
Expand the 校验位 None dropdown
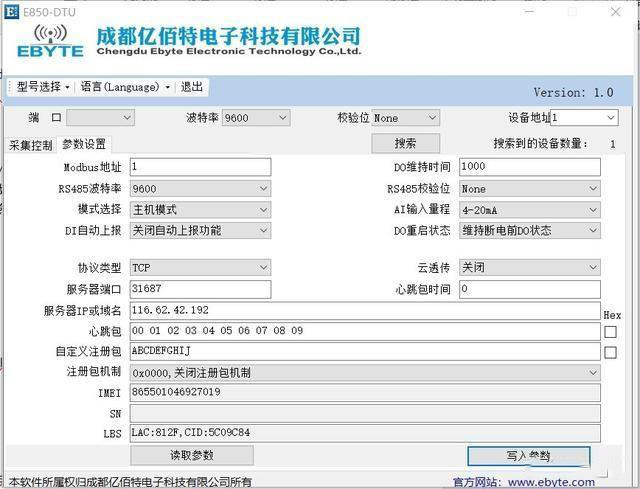(405, 118)
